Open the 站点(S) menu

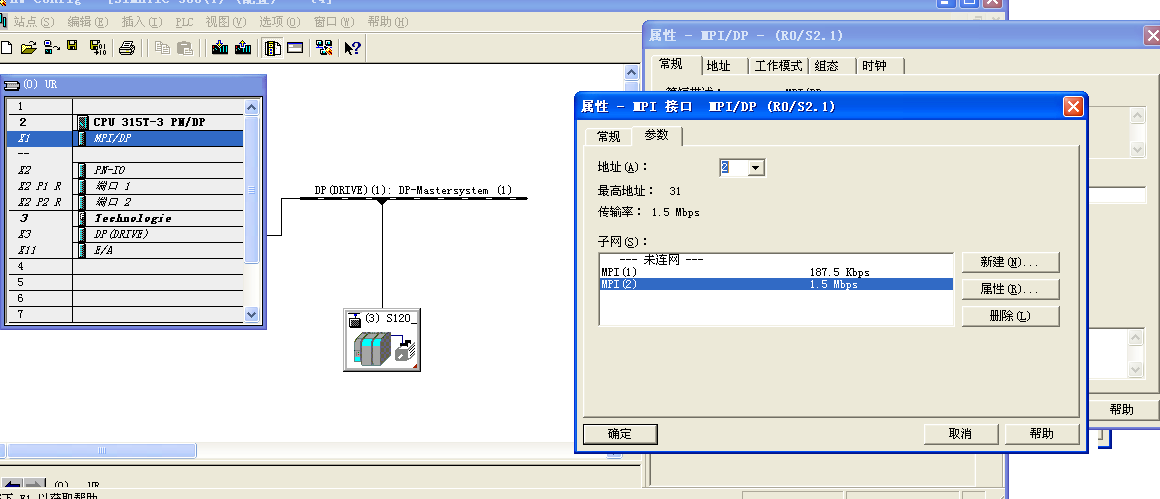click(x=34, y=22)
